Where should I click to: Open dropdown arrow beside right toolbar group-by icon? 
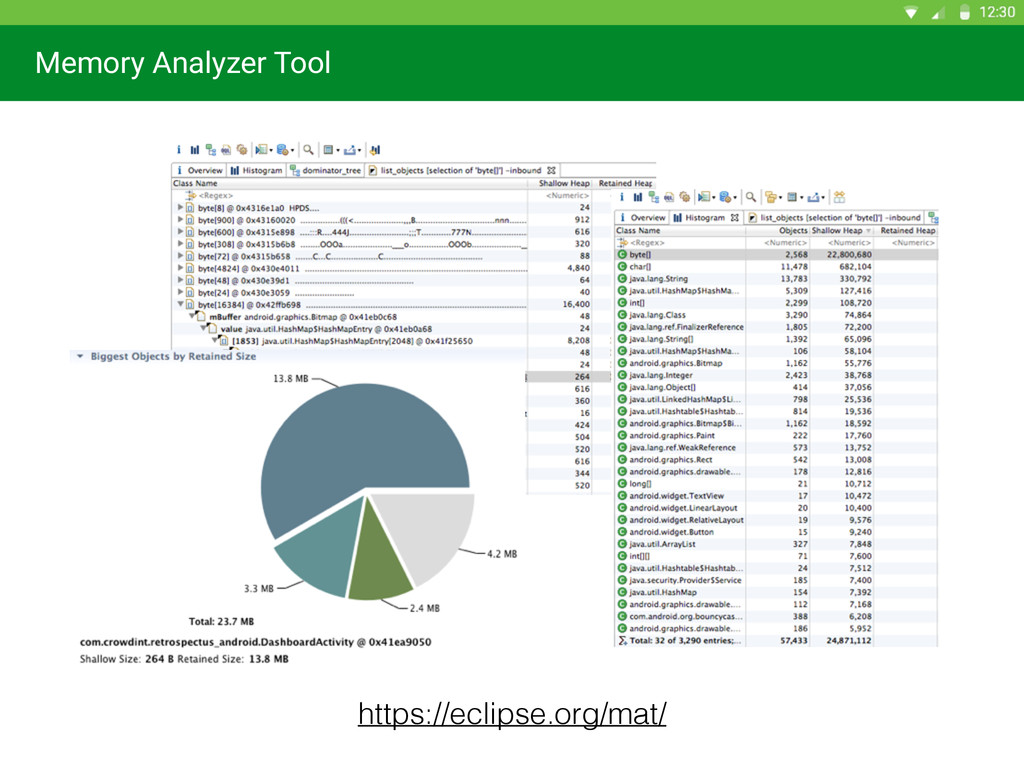coord(780,198)
